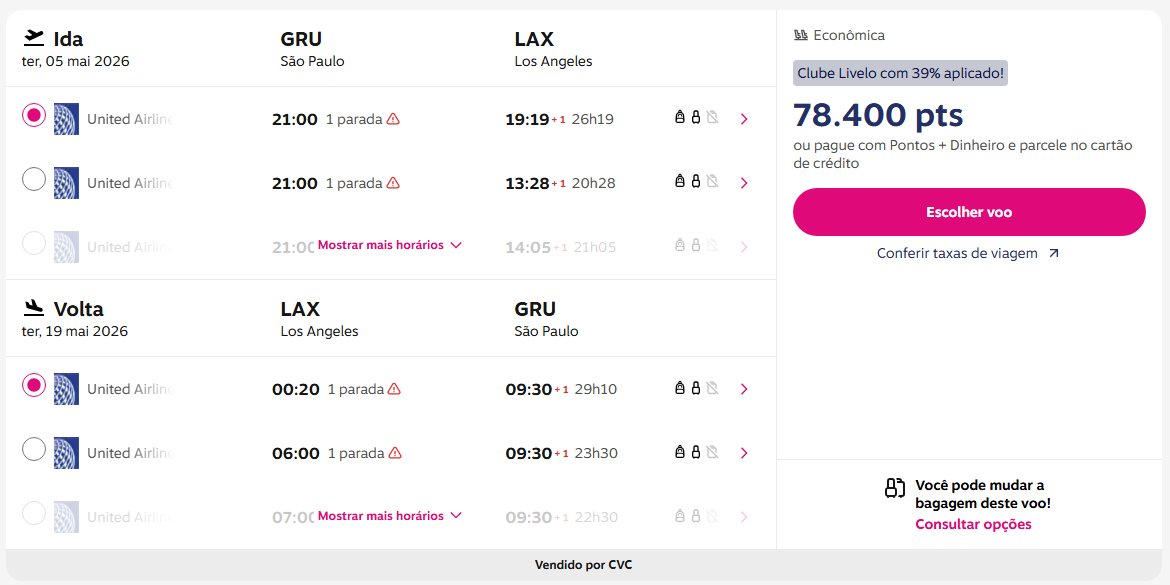
Task: Click the stop warning icon on the 20h28 flight
Action: click(393, 183)
